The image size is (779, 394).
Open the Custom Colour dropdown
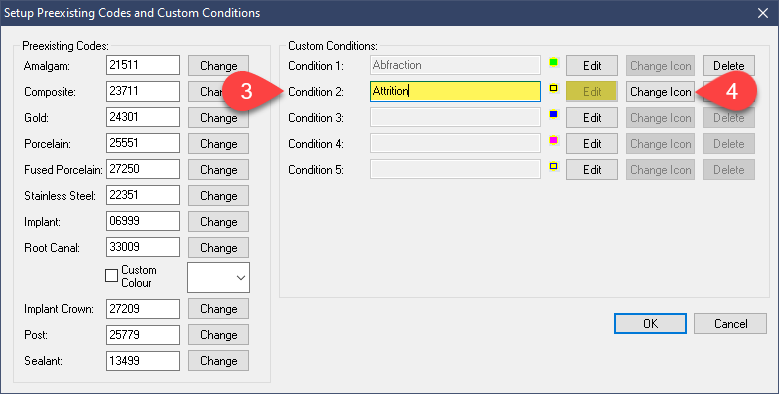[x=219, y=277]
